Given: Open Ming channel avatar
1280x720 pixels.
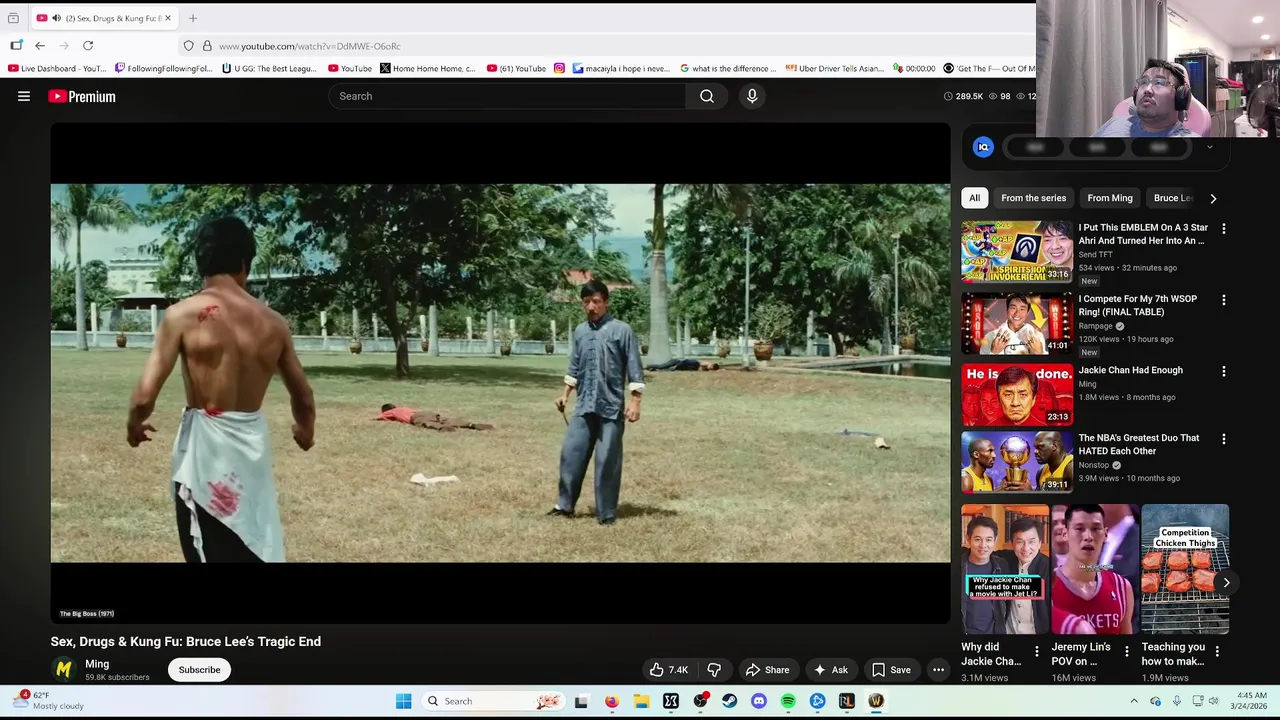Looking at the screenshot, I should [x=64, y=669].
